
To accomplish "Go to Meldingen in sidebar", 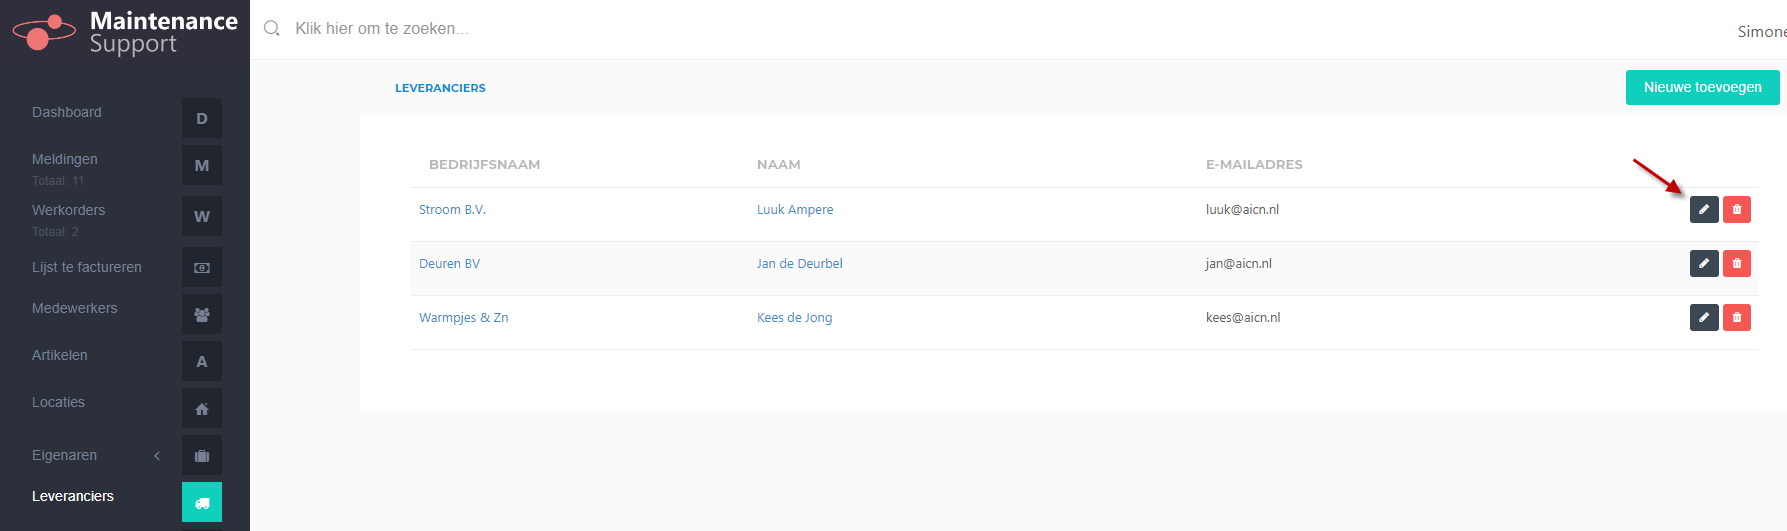I will pos(65,159).
